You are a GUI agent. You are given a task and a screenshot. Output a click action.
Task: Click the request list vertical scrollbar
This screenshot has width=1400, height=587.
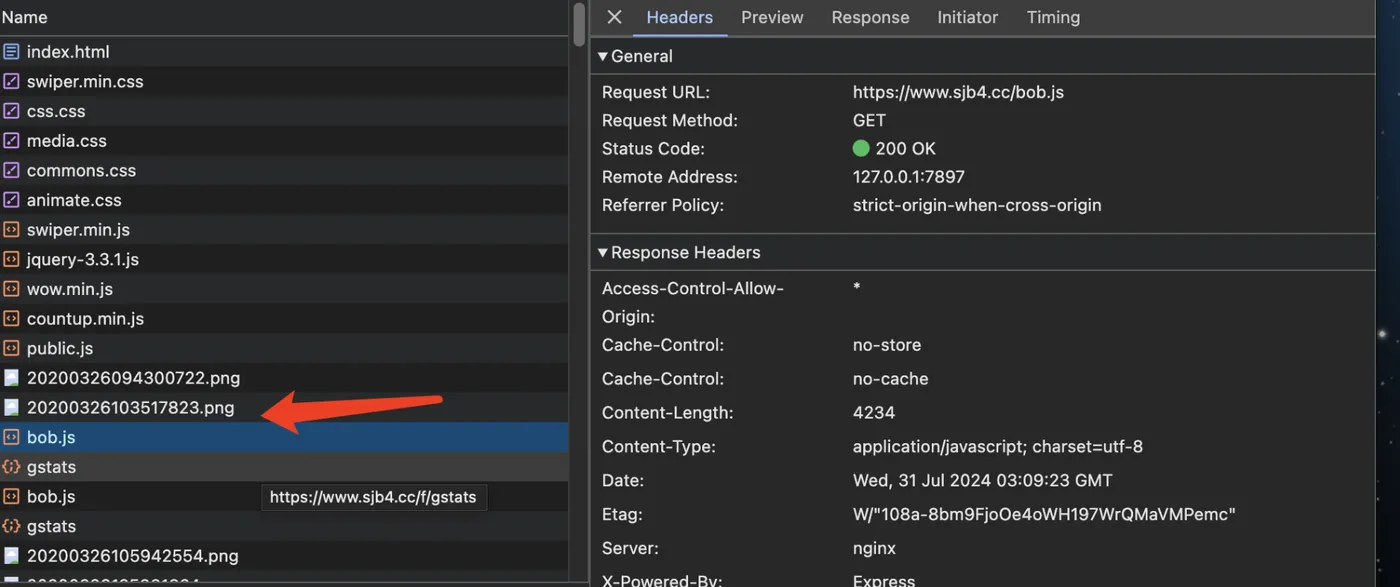578,25
